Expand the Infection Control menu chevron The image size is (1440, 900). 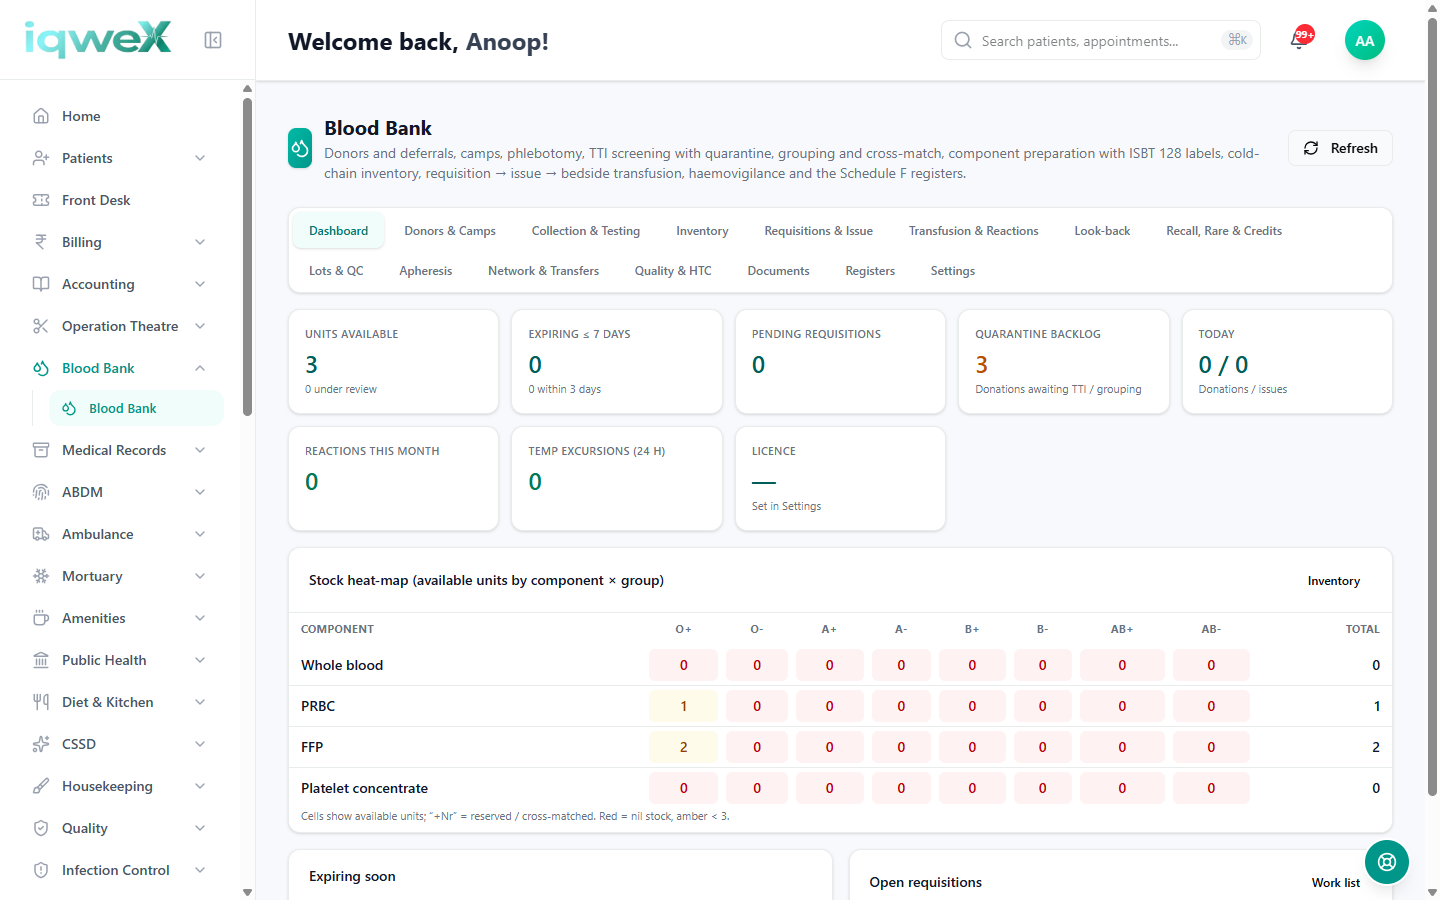pyautogui.click(x=200, y=870)
